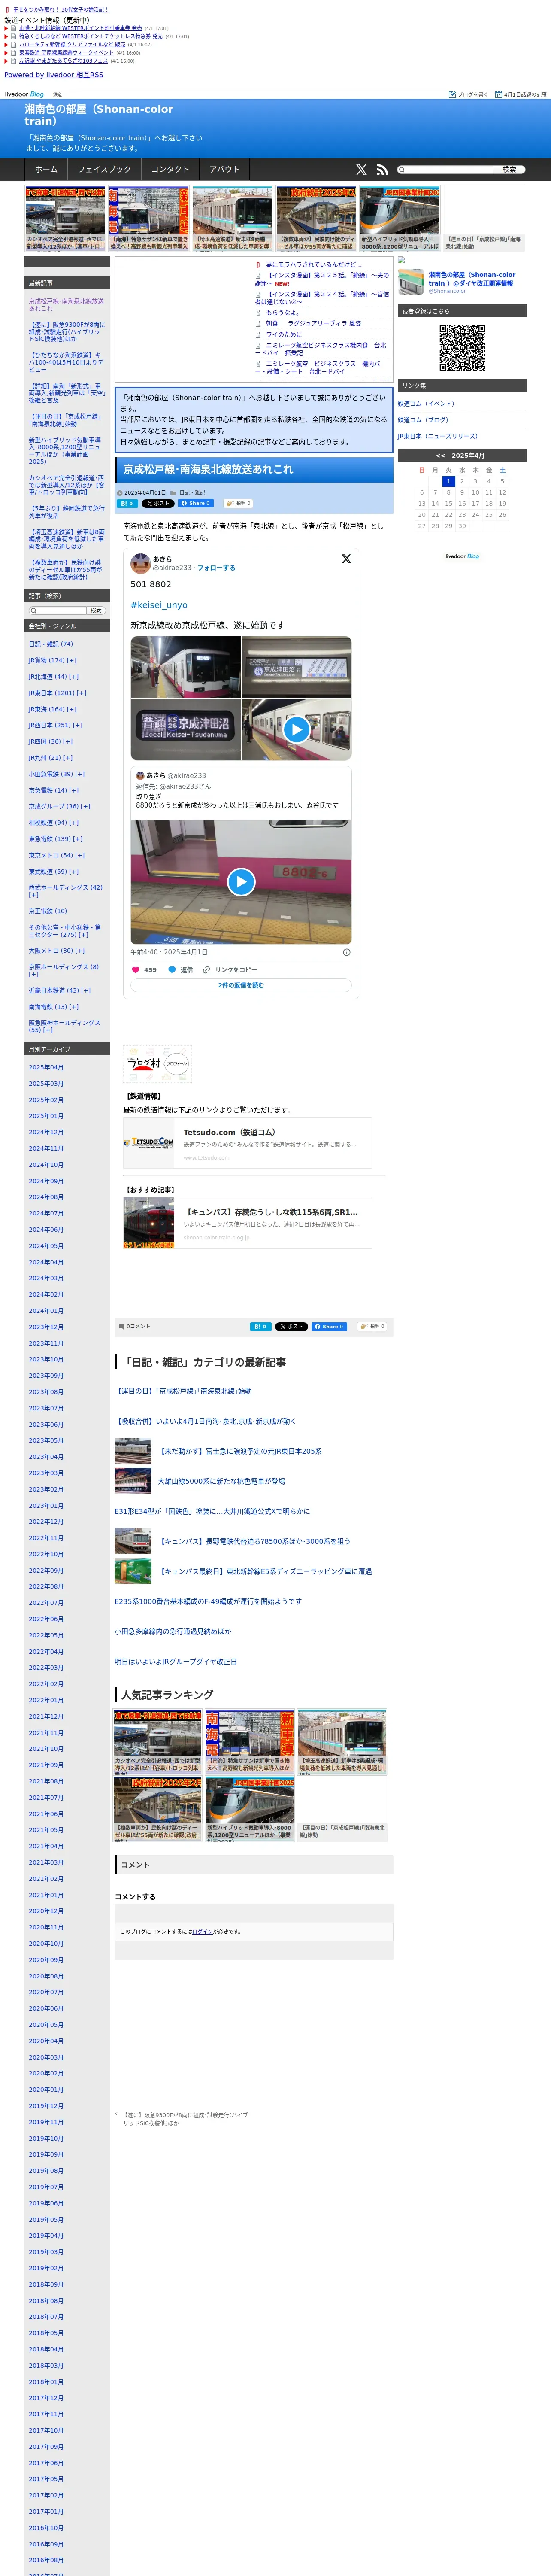Expand the JR東日本 (1201) category

(x=81, y=692)
